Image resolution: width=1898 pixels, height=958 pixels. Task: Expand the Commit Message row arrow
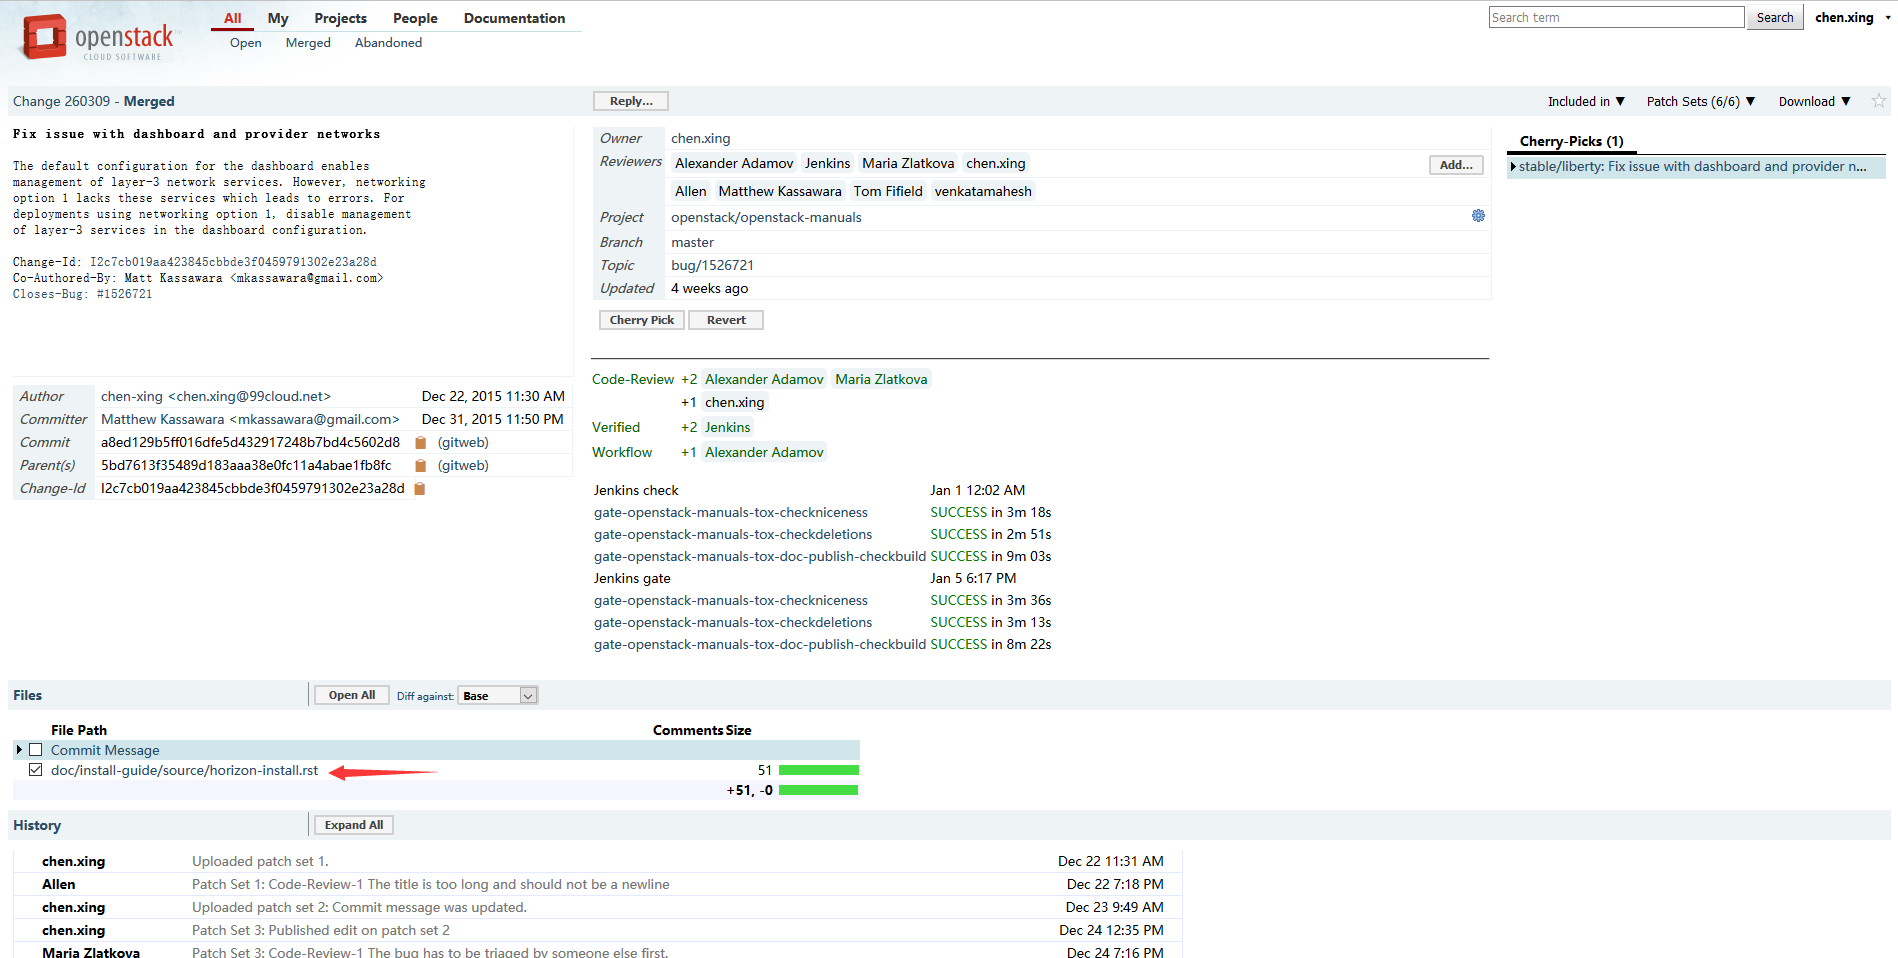[19, 750]
